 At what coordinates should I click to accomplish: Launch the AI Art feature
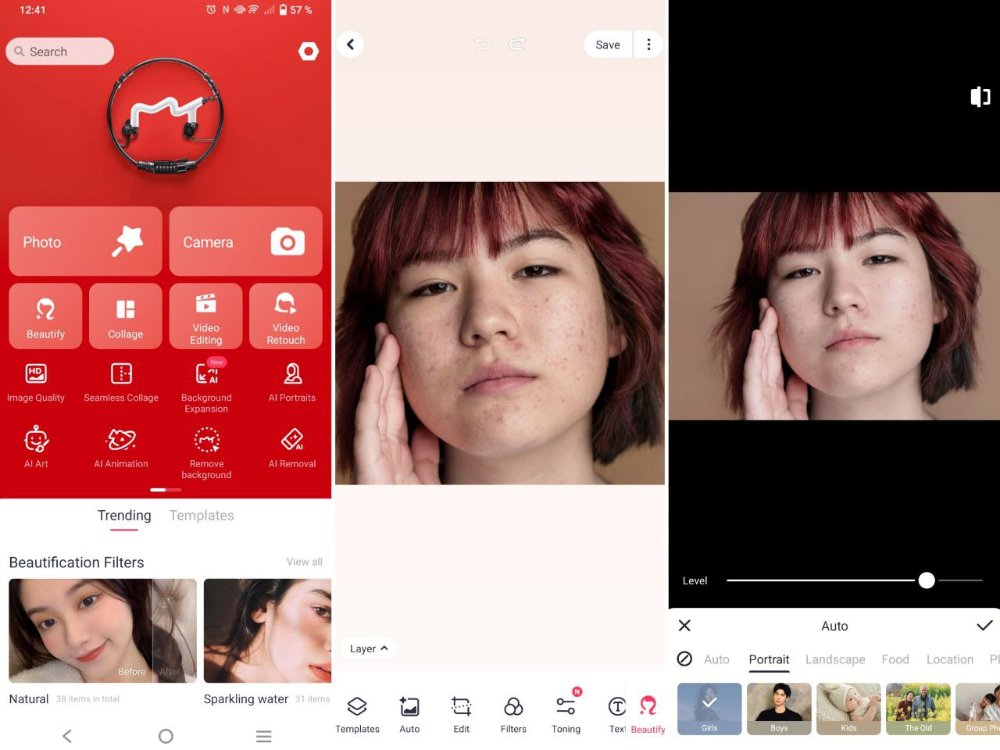click(37, 450)
